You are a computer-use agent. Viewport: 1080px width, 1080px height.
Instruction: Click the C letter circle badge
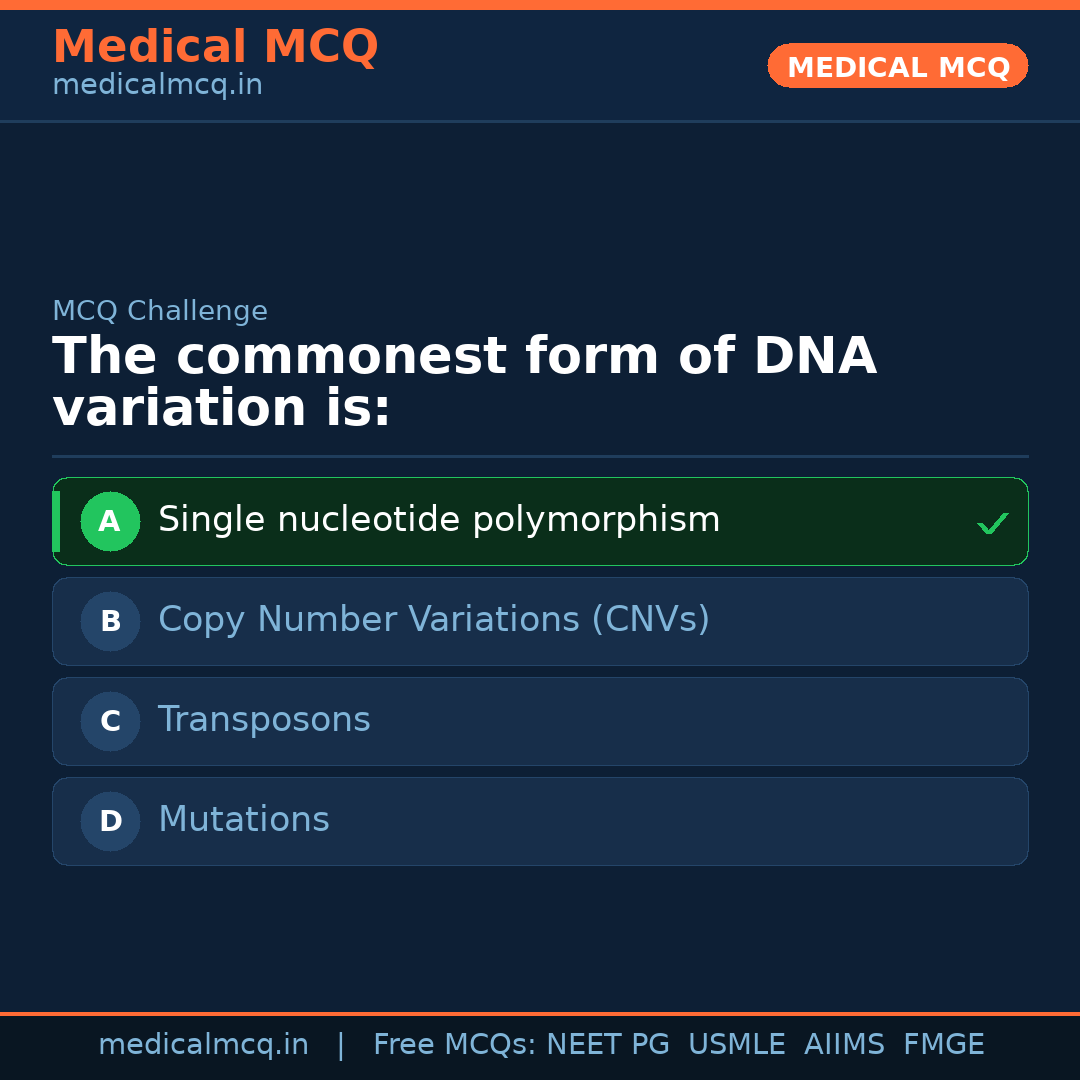(x=110, y=721)
